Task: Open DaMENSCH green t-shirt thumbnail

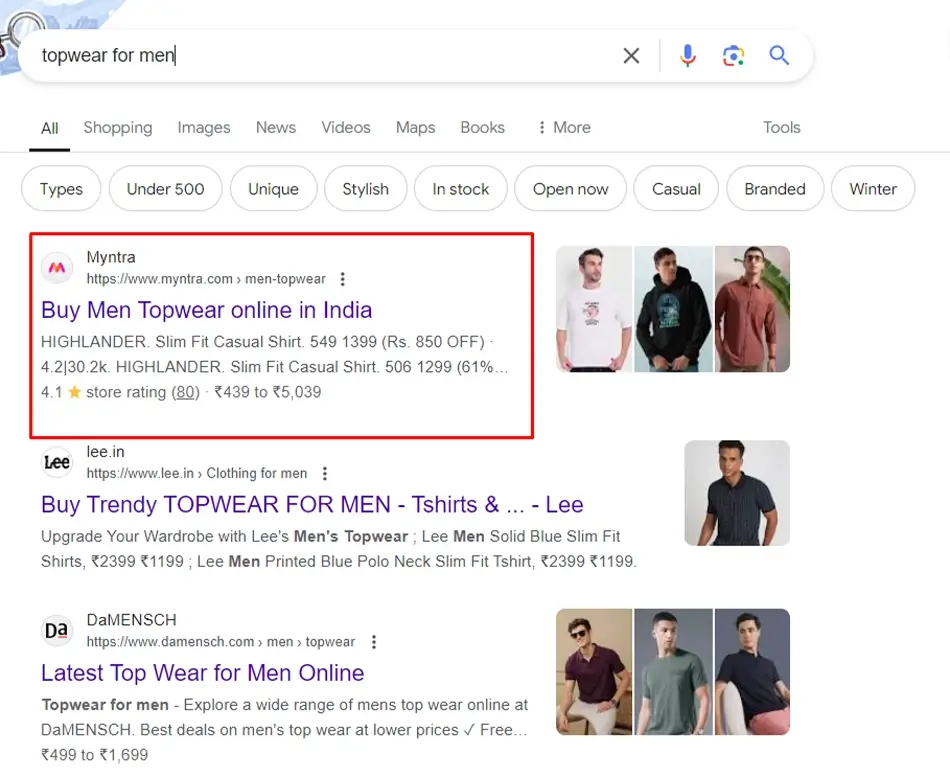Action: [x=673, y=672]
